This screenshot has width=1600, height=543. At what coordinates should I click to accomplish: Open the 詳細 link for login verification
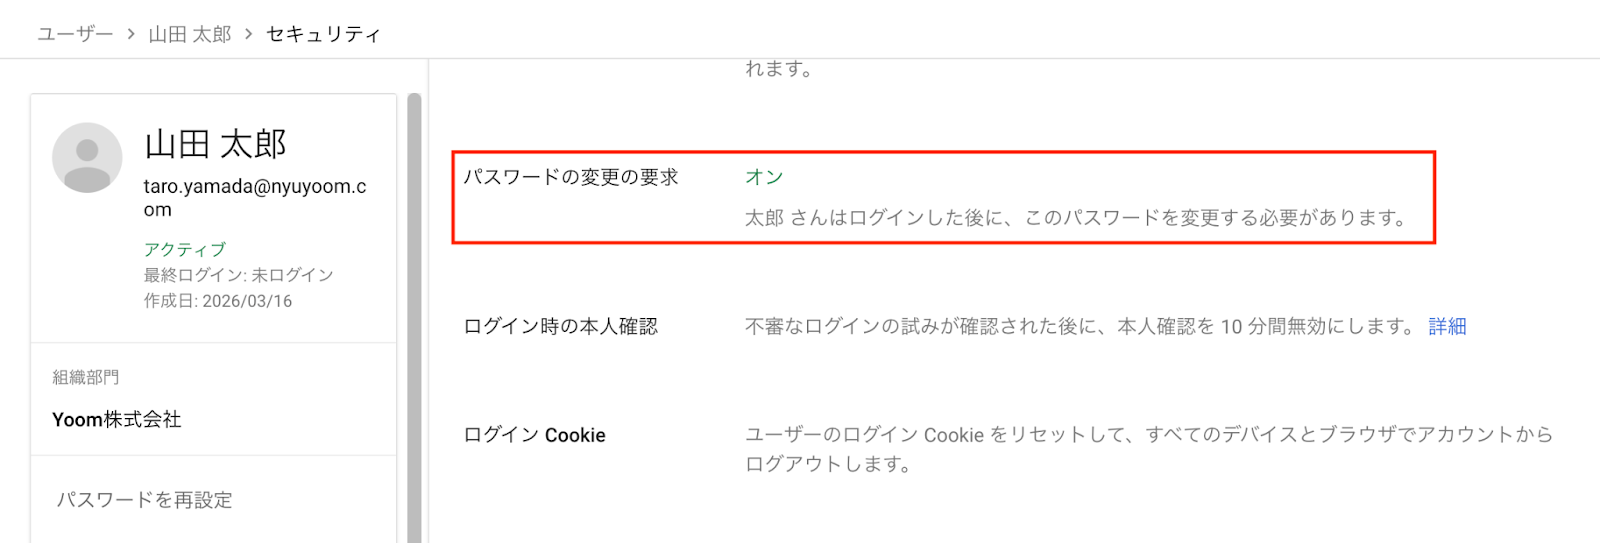coord(1447,326)
